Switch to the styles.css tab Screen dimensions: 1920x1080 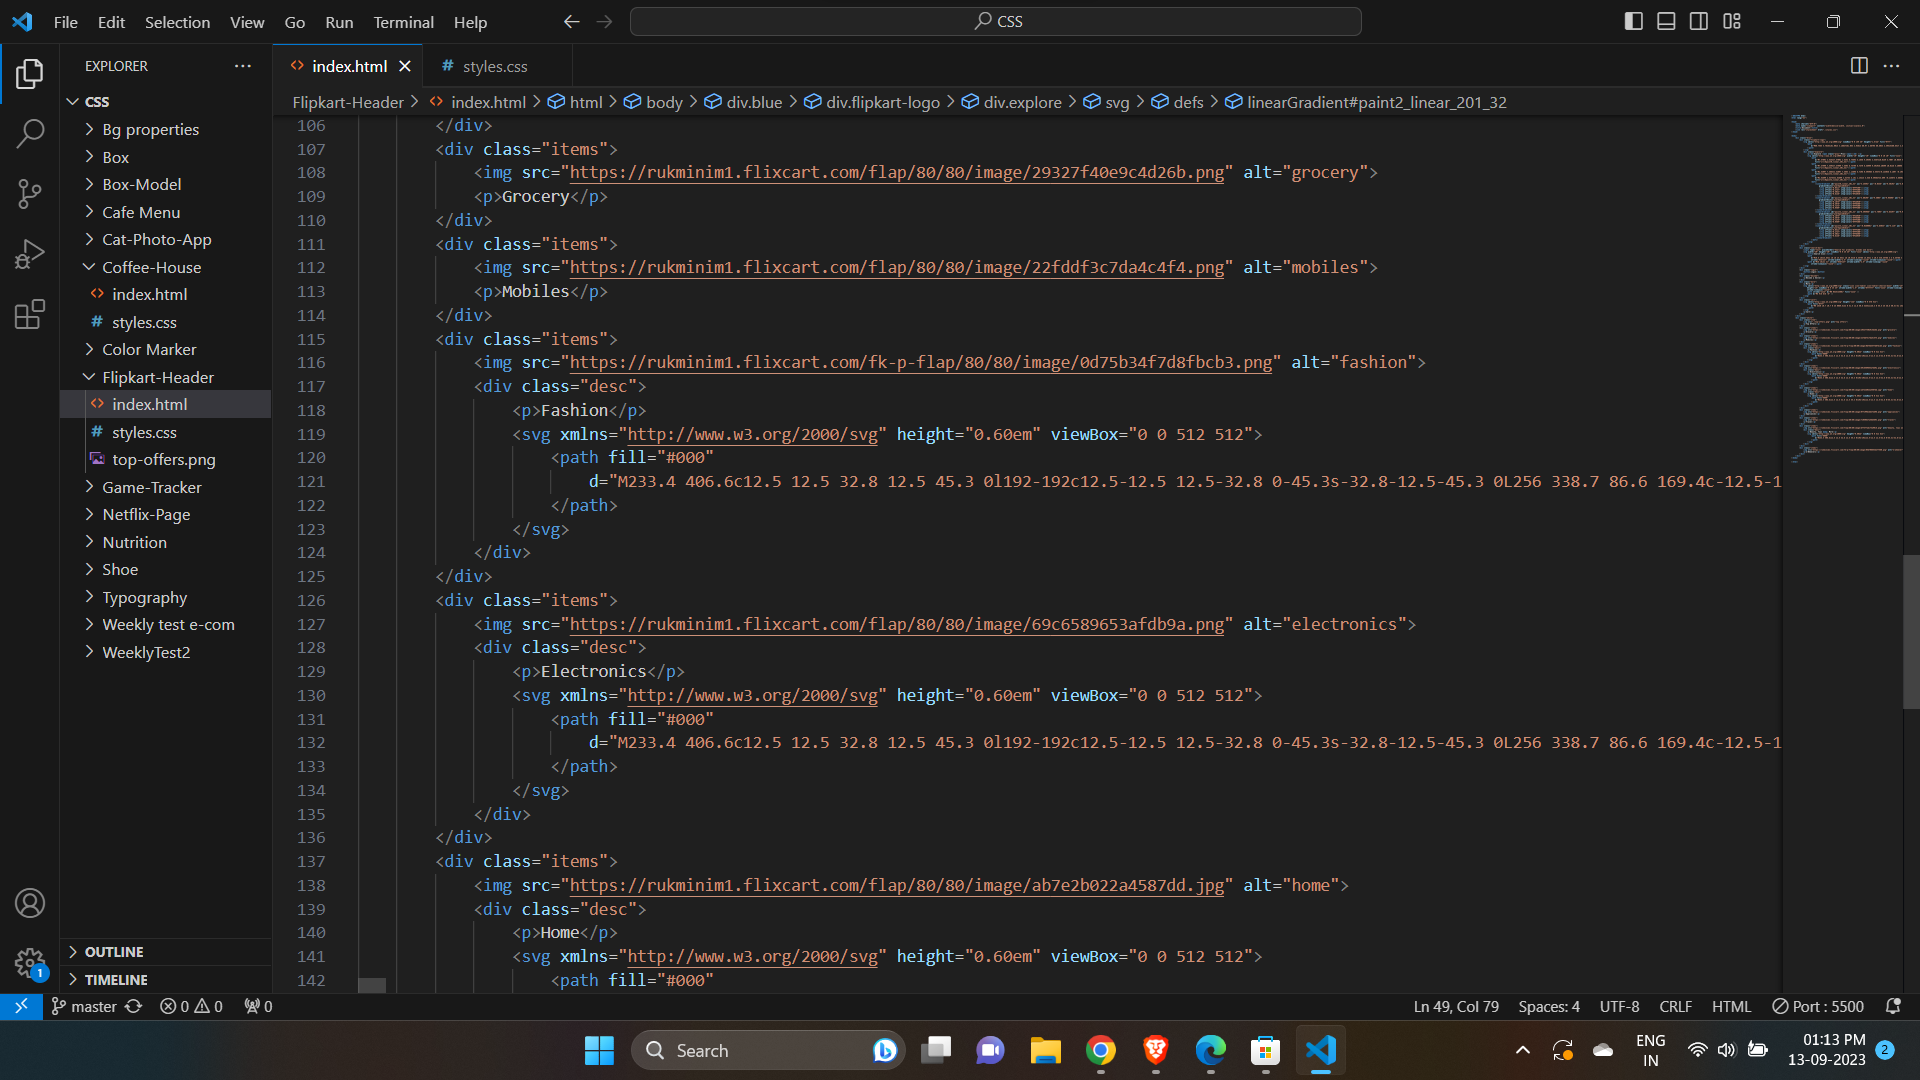click(494, 66)
